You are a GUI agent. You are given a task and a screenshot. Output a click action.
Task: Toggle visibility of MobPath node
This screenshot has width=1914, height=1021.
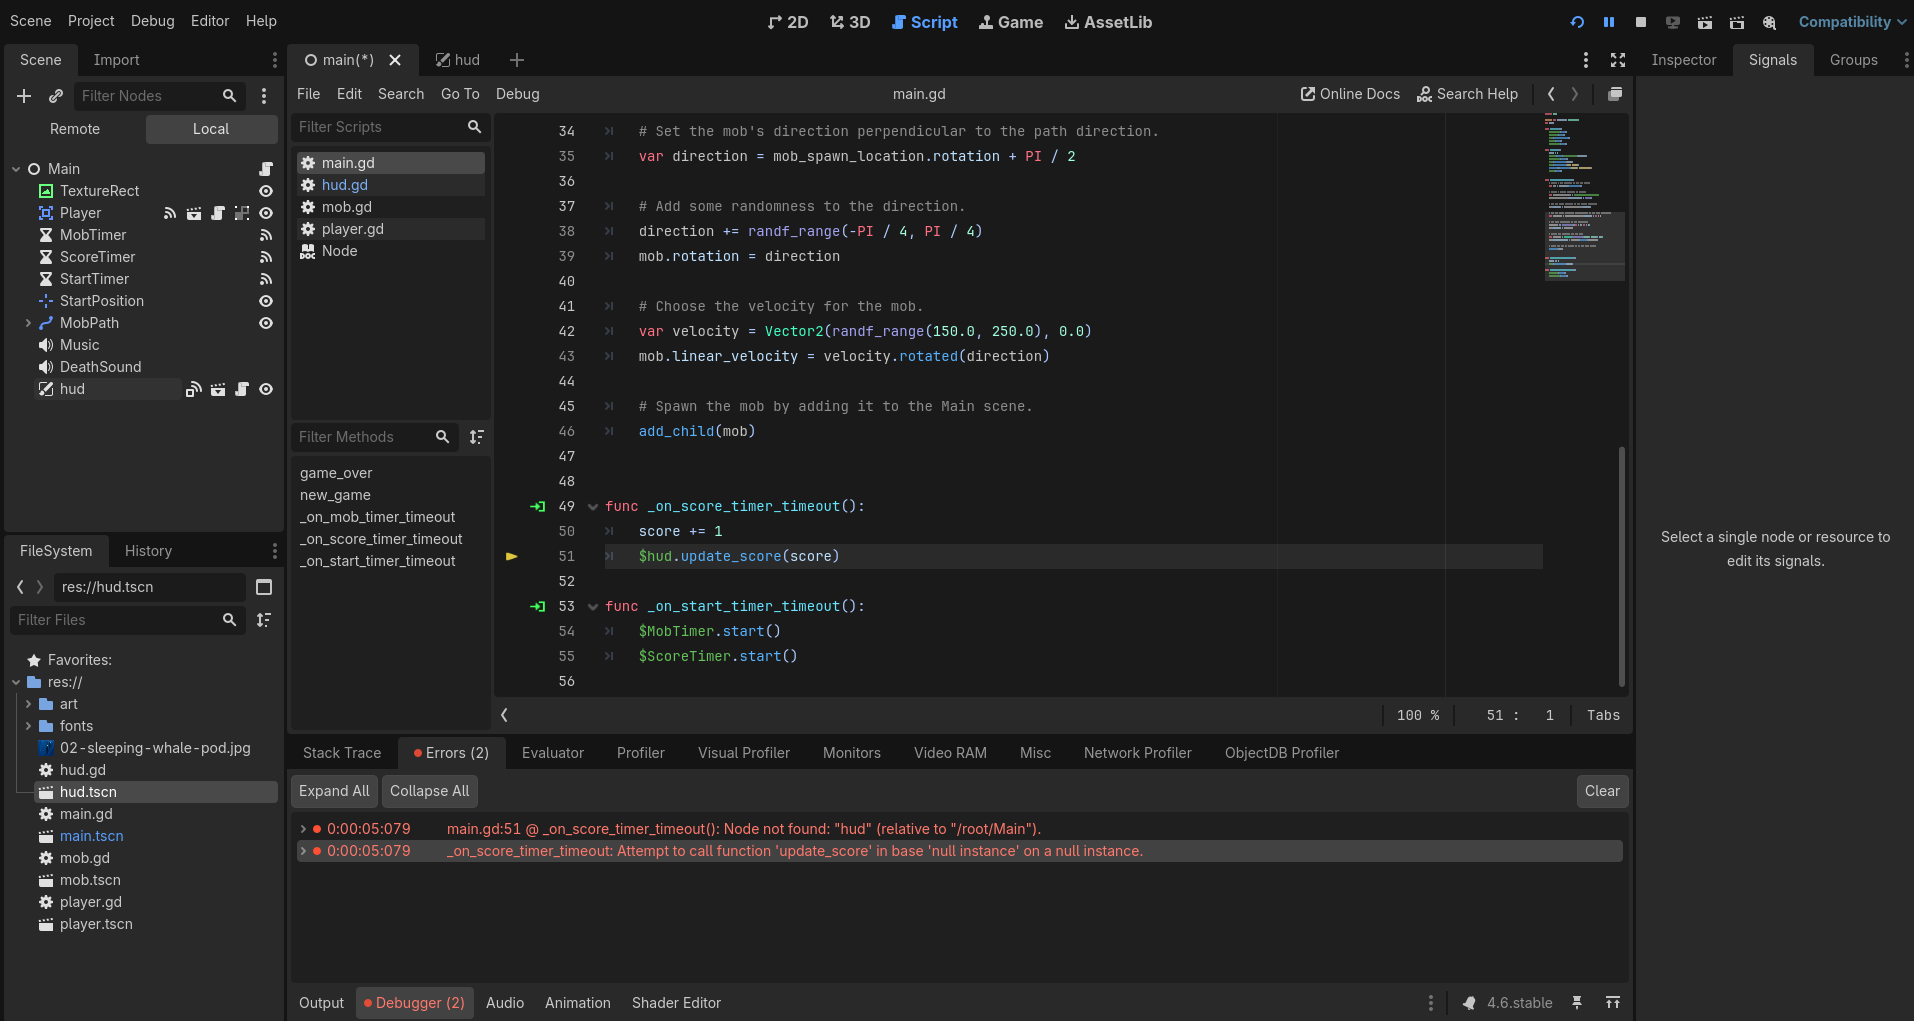coord(266,323)
